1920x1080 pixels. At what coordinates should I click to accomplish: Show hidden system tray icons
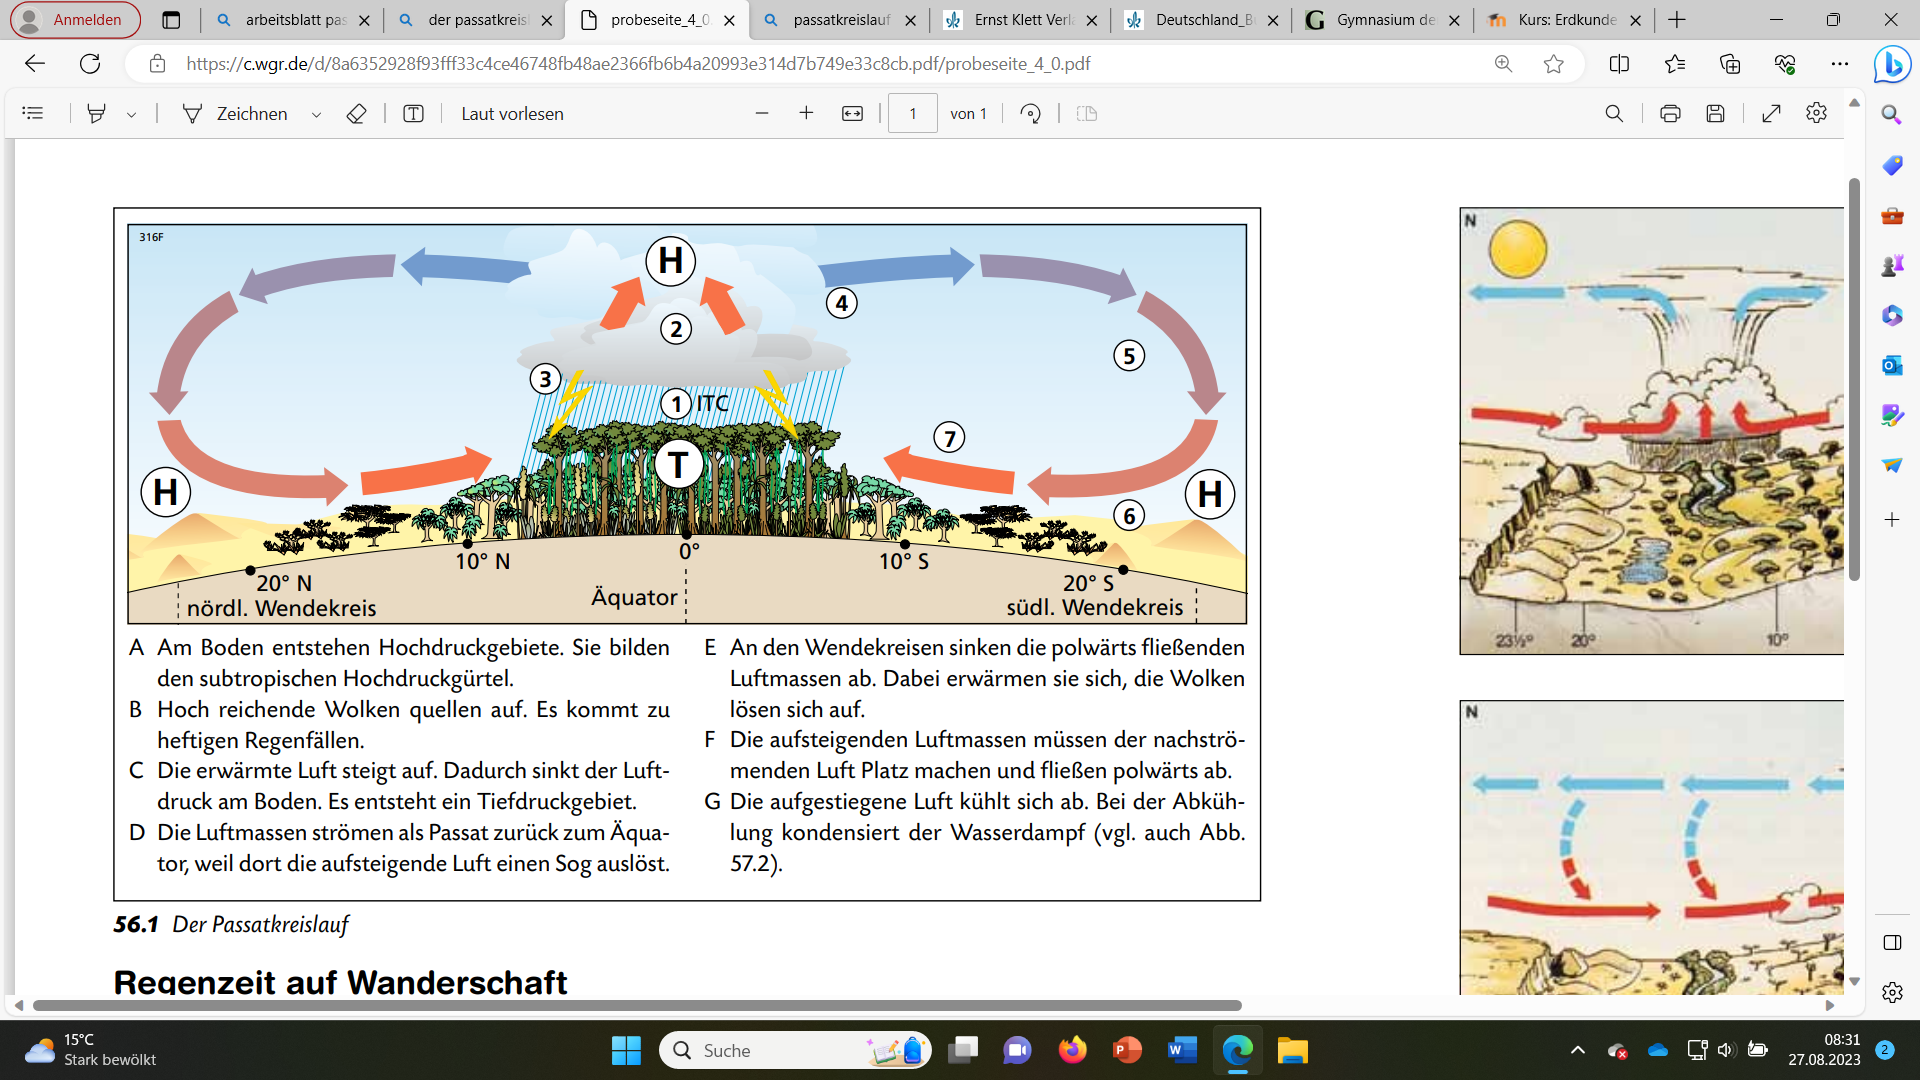[1578, 1050]
